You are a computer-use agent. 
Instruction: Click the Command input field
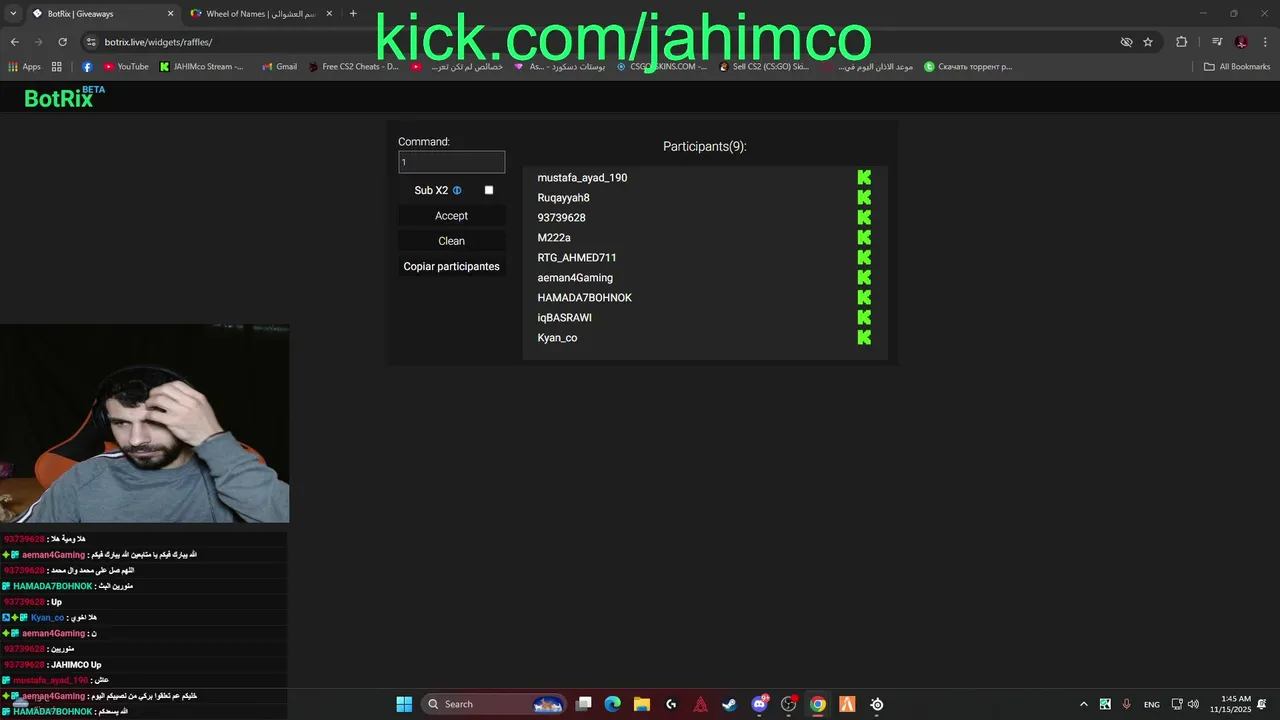[451, 162]
